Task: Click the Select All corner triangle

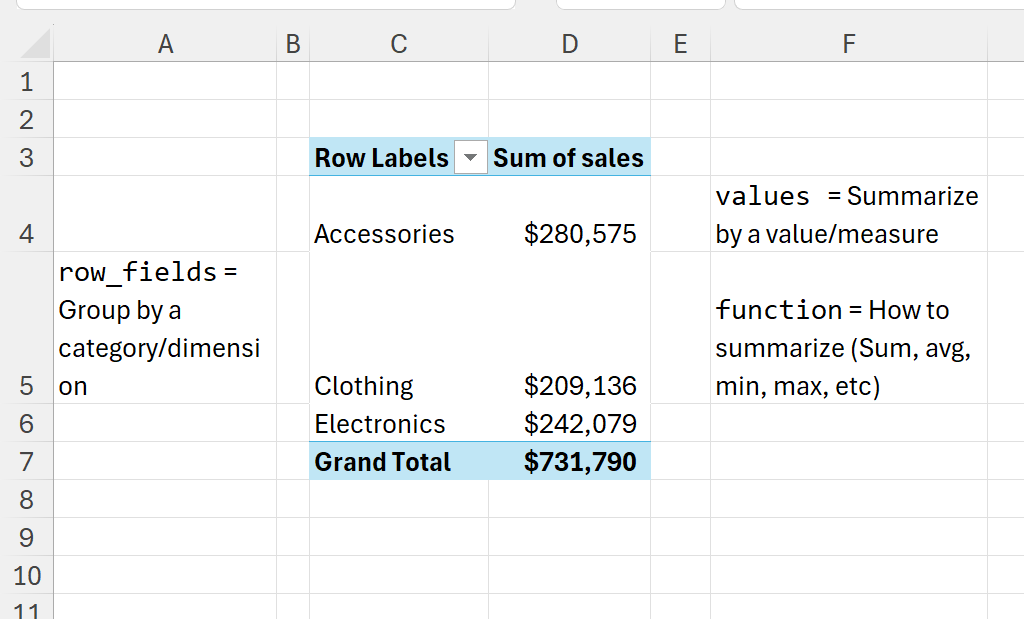Action: [x=35, y=43]
